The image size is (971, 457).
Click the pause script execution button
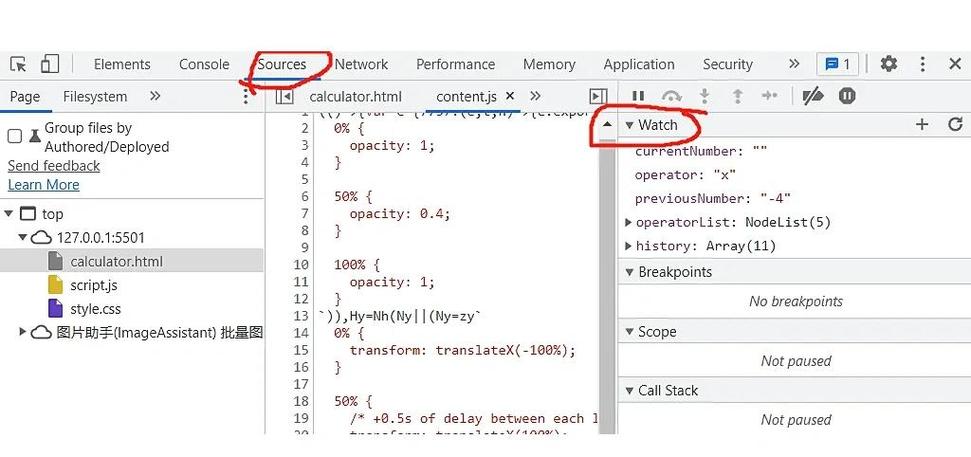point(638,96)
